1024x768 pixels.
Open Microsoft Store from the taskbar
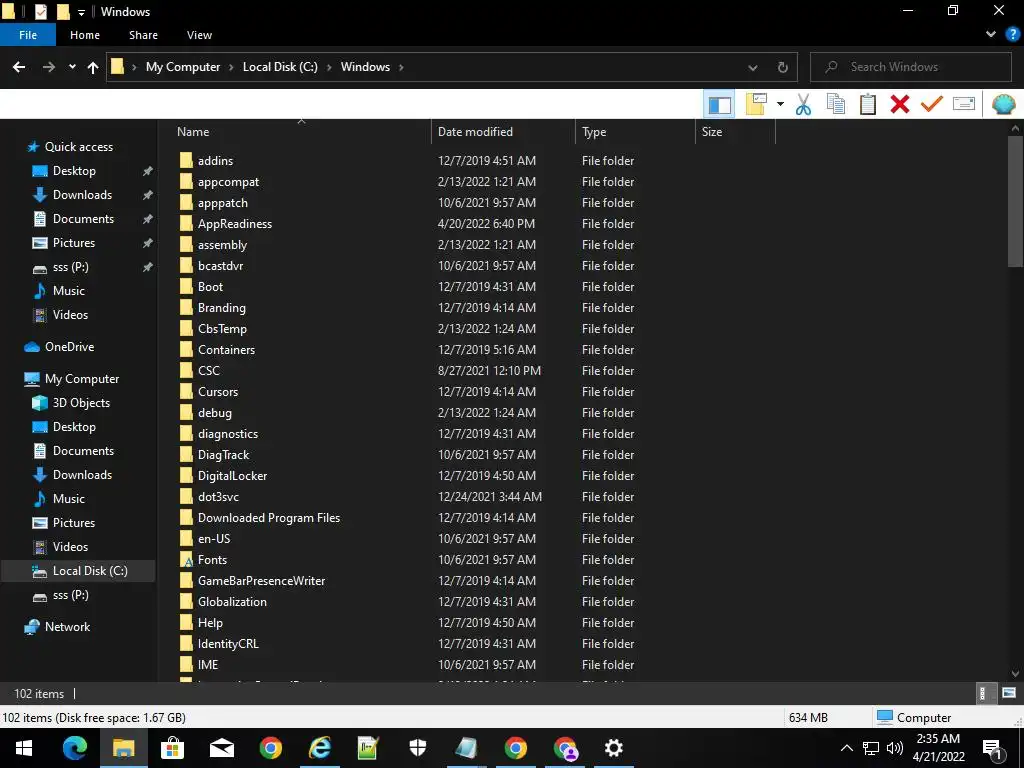[172, 748]
